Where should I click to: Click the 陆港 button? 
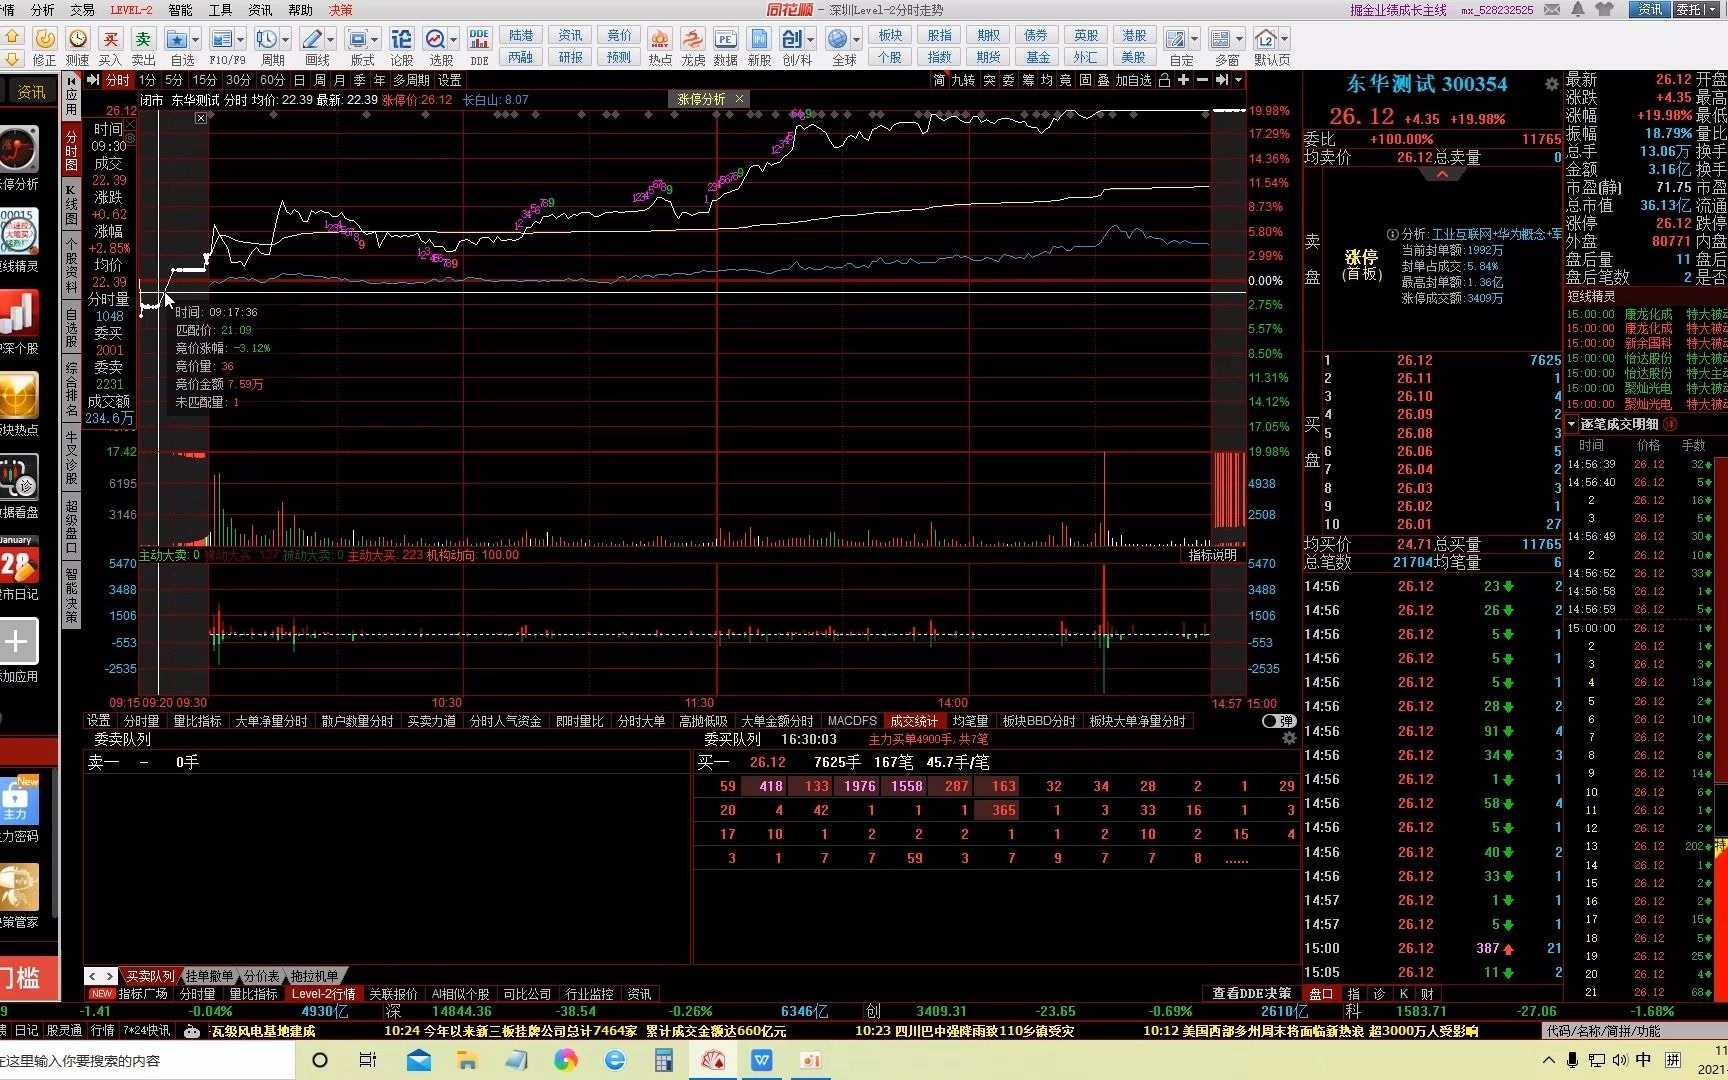pos(521,35)
